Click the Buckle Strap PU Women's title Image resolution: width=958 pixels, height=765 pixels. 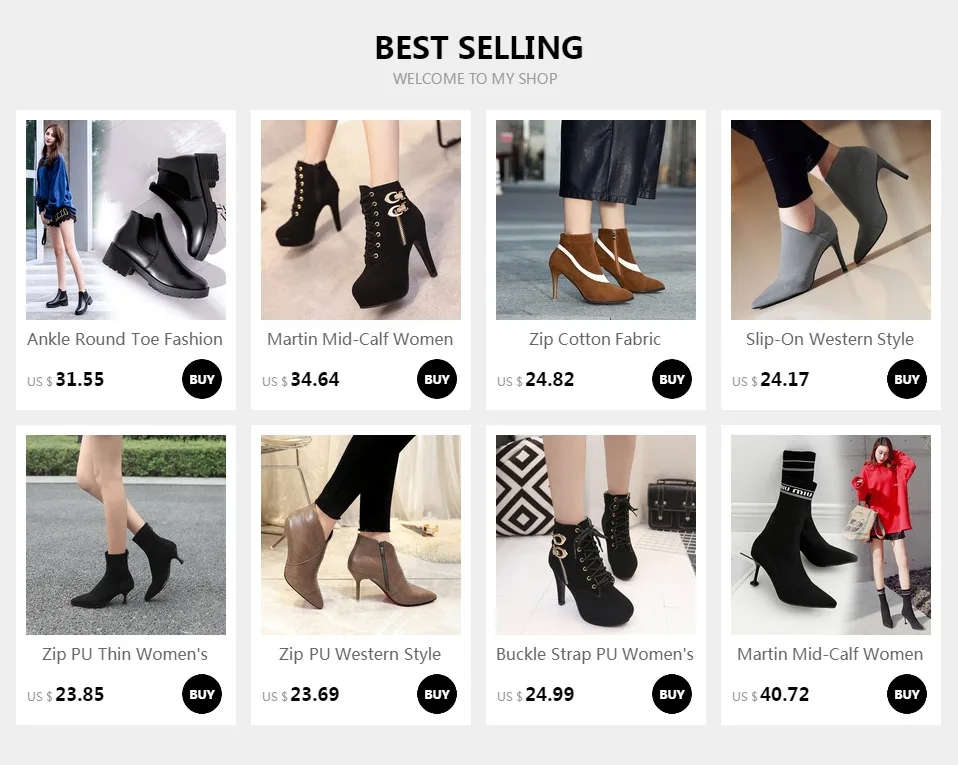coord(595,654)
